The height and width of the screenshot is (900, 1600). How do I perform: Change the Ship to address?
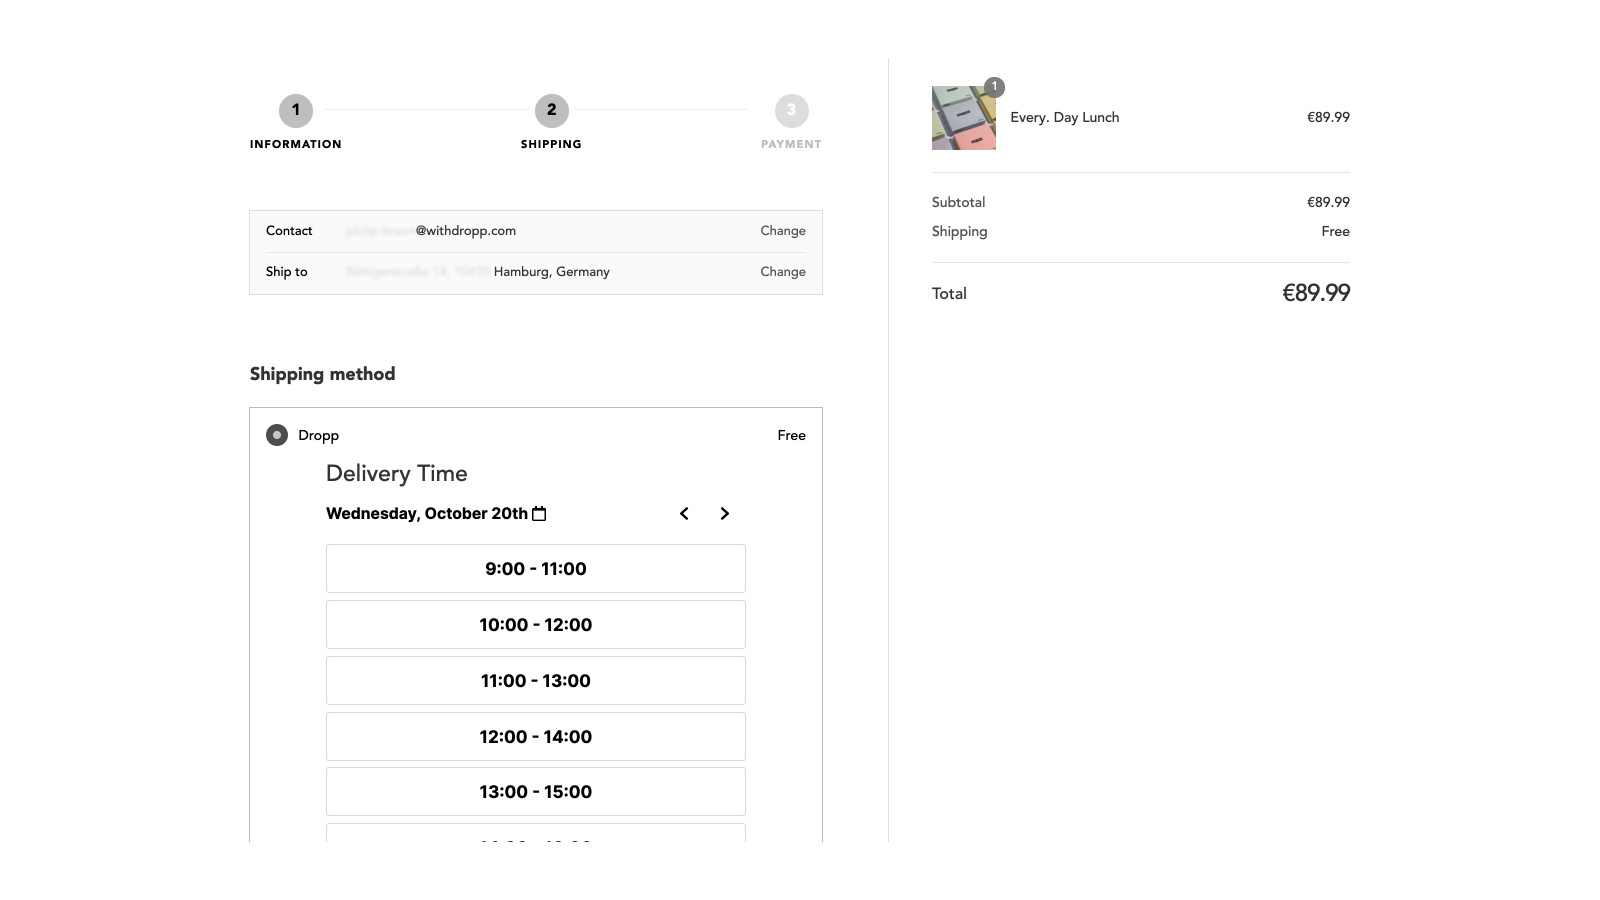782,272
